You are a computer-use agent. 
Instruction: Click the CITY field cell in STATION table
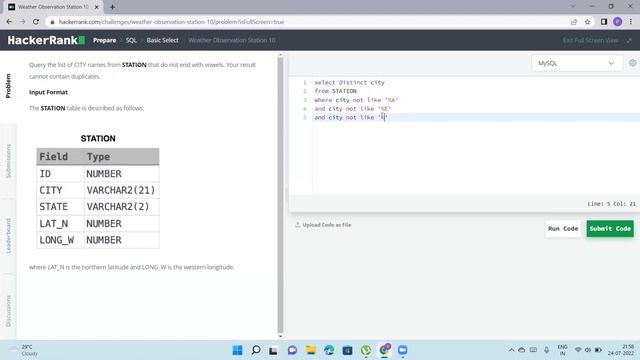(60, 190)
